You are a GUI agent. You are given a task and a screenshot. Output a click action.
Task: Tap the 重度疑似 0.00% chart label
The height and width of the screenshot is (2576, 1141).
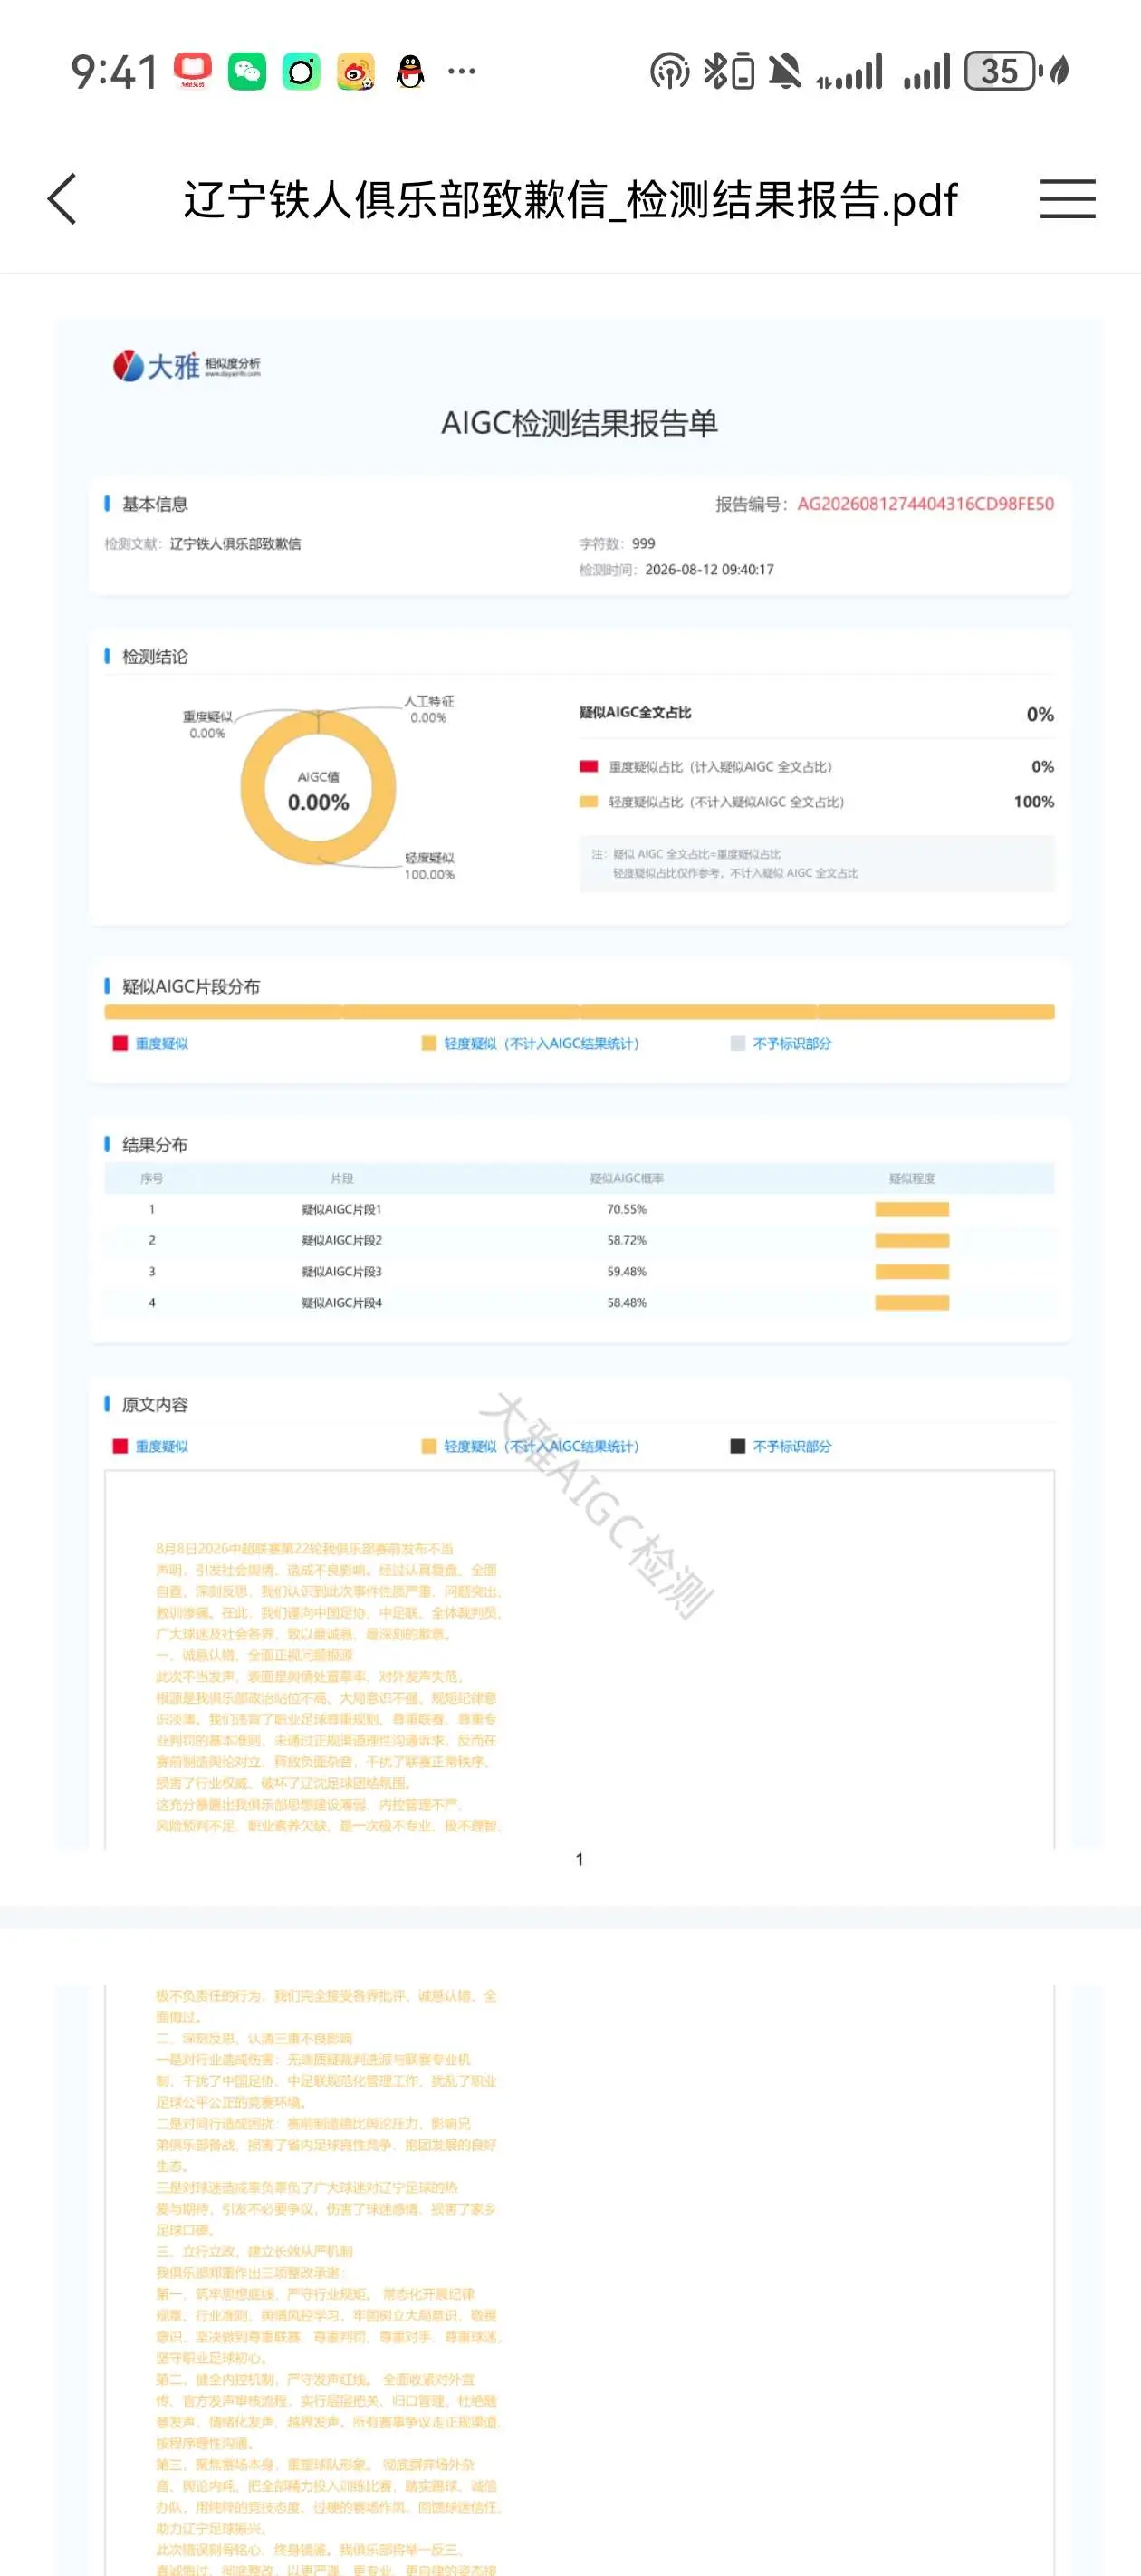pyautogui.click(x=207, y=725)
